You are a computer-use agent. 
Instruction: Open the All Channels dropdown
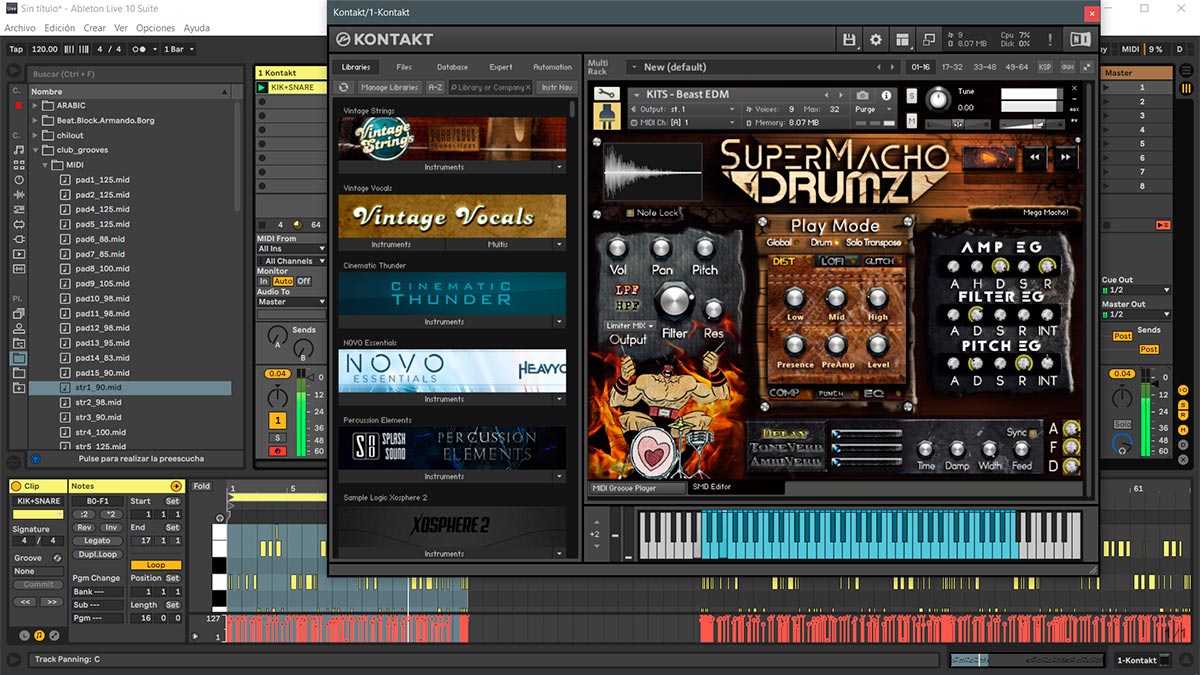292,261
